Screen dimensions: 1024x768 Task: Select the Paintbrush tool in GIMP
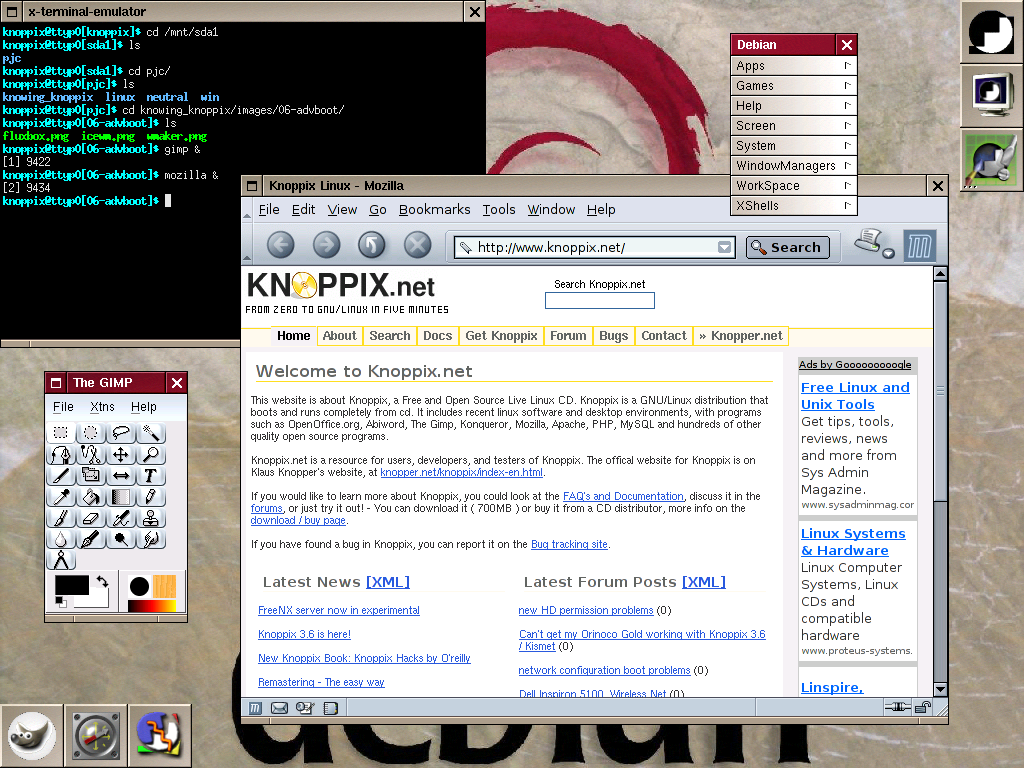(x=61, y=517)
